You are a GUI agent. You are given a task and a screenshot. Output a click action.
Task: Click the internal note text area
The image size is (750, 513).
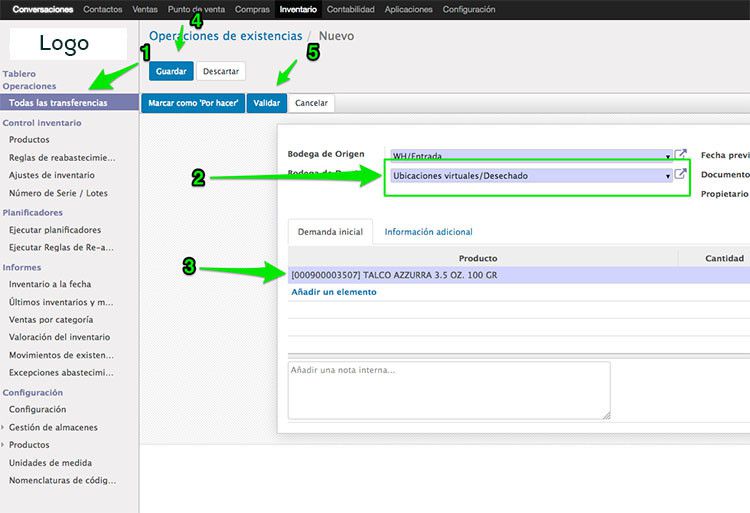(x=449, y=391)
